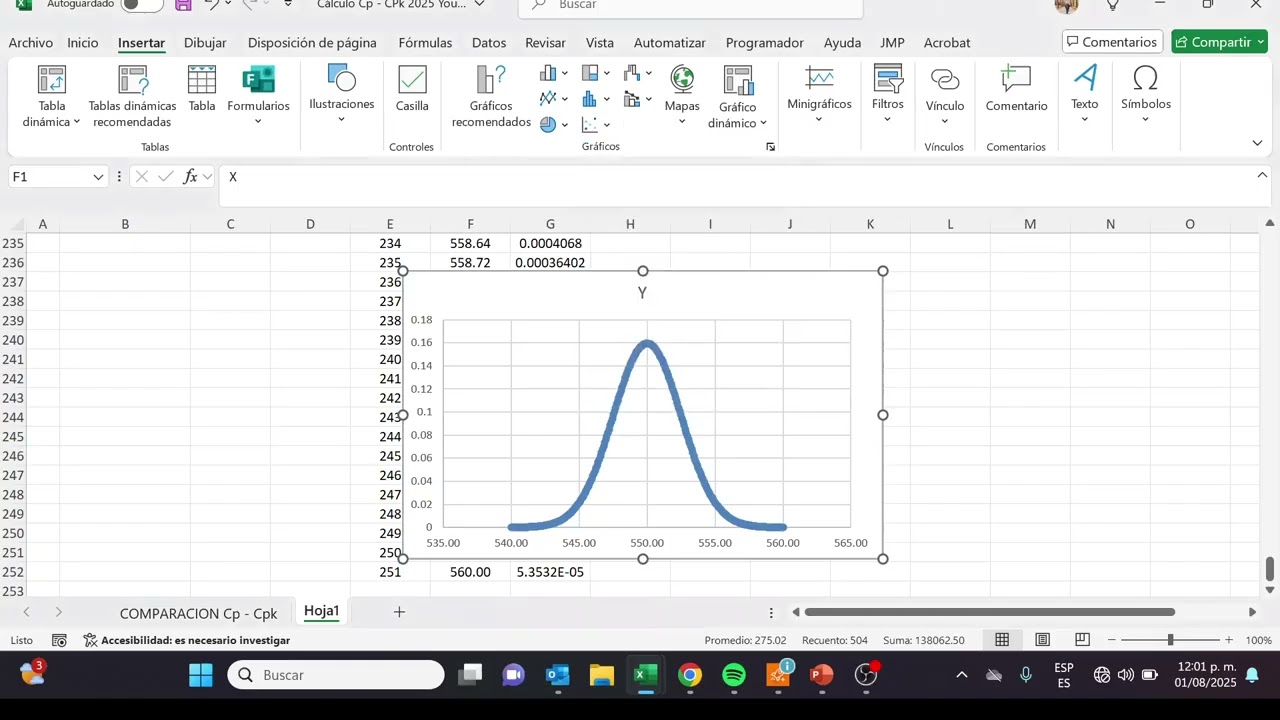Open Gráficos recomendados
This screenshot has width=1280, height=720.
(x=491, y=97)
